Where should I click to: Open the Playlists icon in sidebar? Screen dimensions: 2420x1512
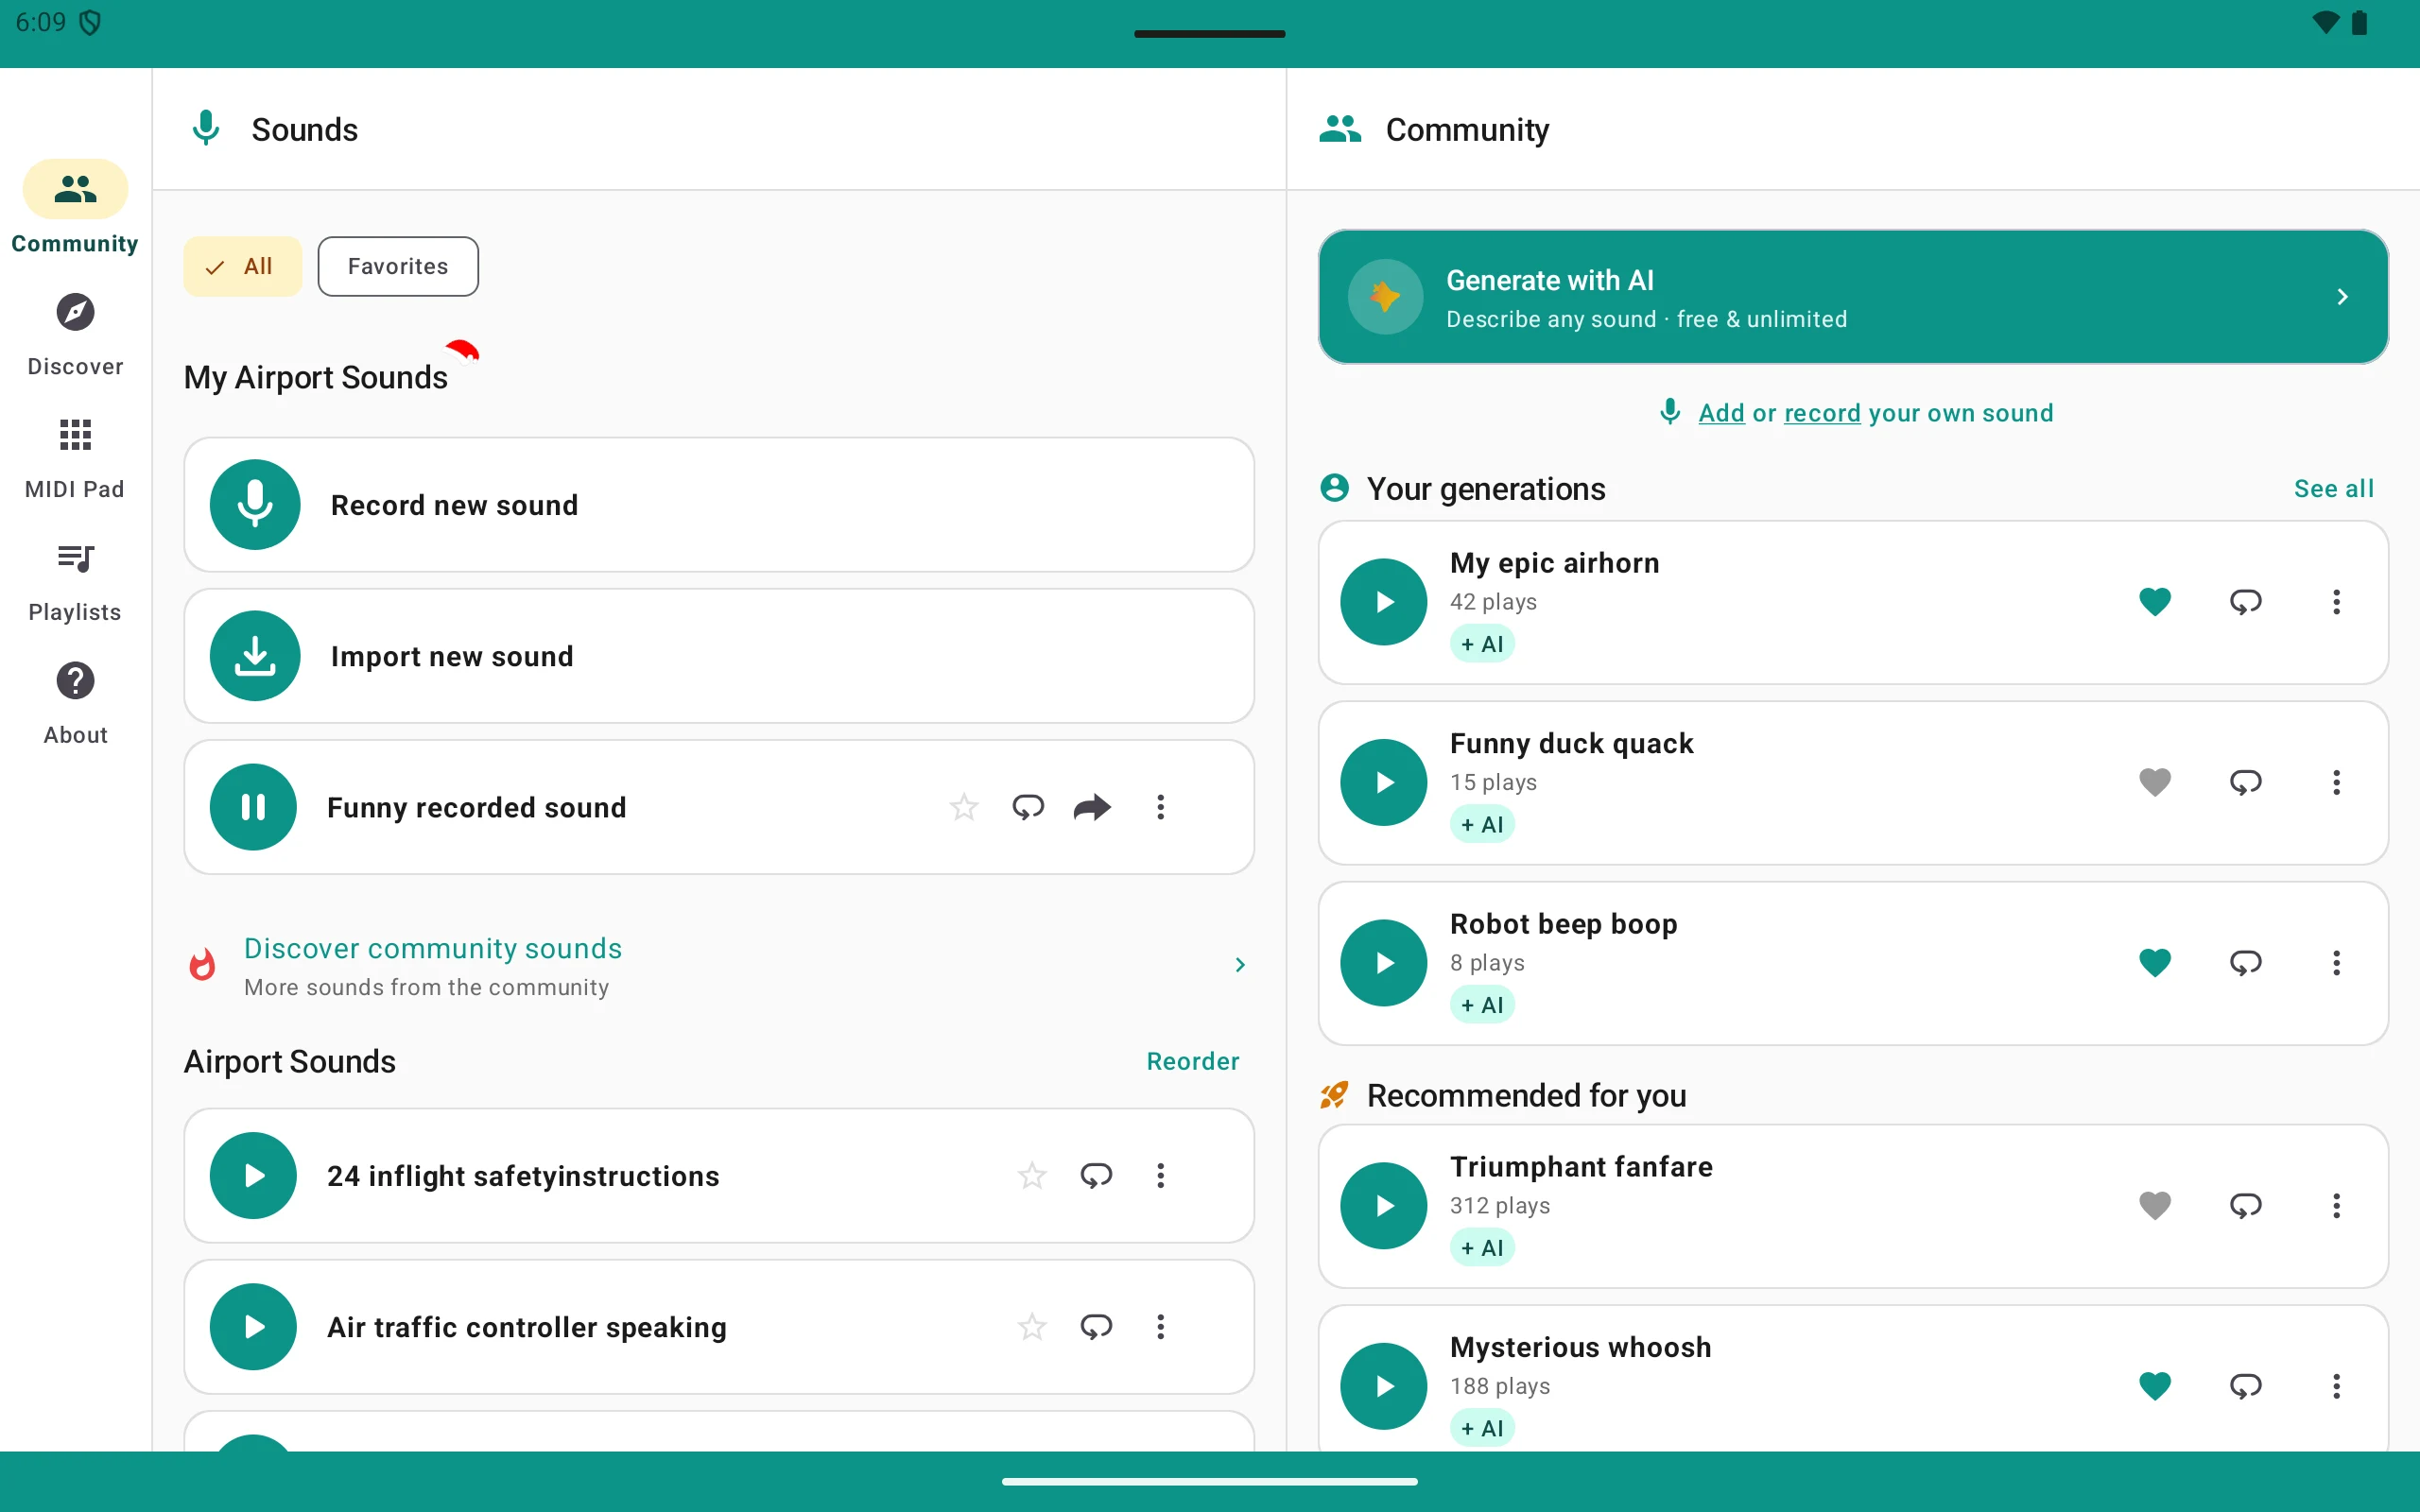(x=75, y=558)
